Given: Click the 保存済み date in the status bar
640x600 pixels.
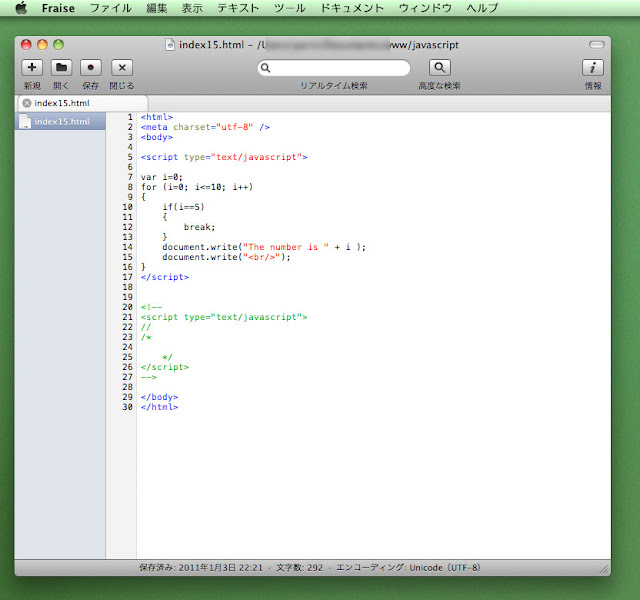Looking at the screenshot, I should coord(201,568).
